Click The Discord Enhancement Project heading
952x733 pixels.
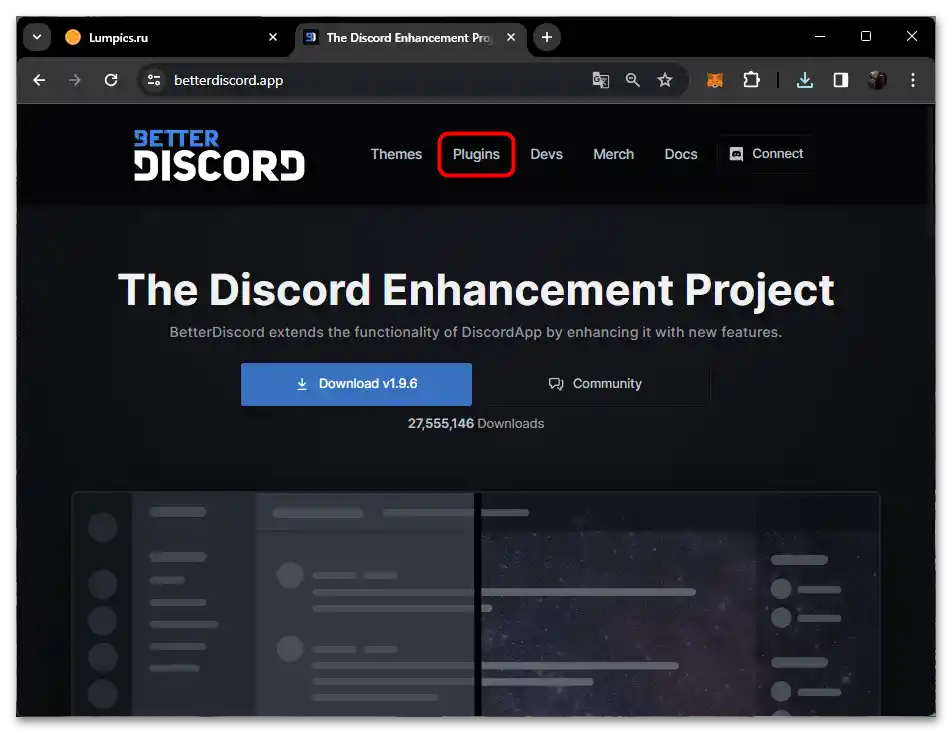pos(476,290)
